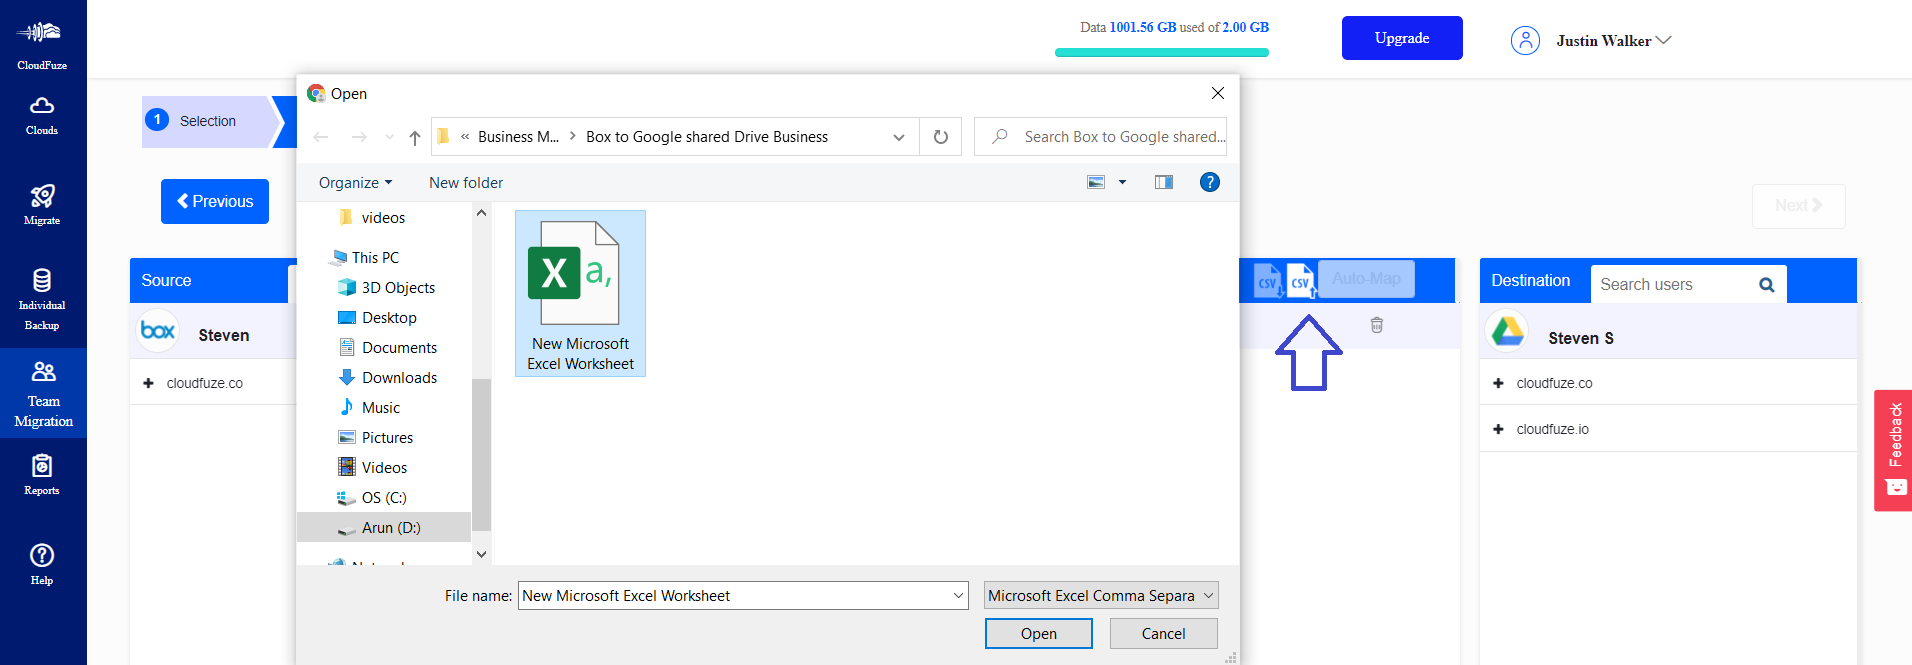Click the Previous button
The image size is (1912, 665).
click(x=215, y=201)
